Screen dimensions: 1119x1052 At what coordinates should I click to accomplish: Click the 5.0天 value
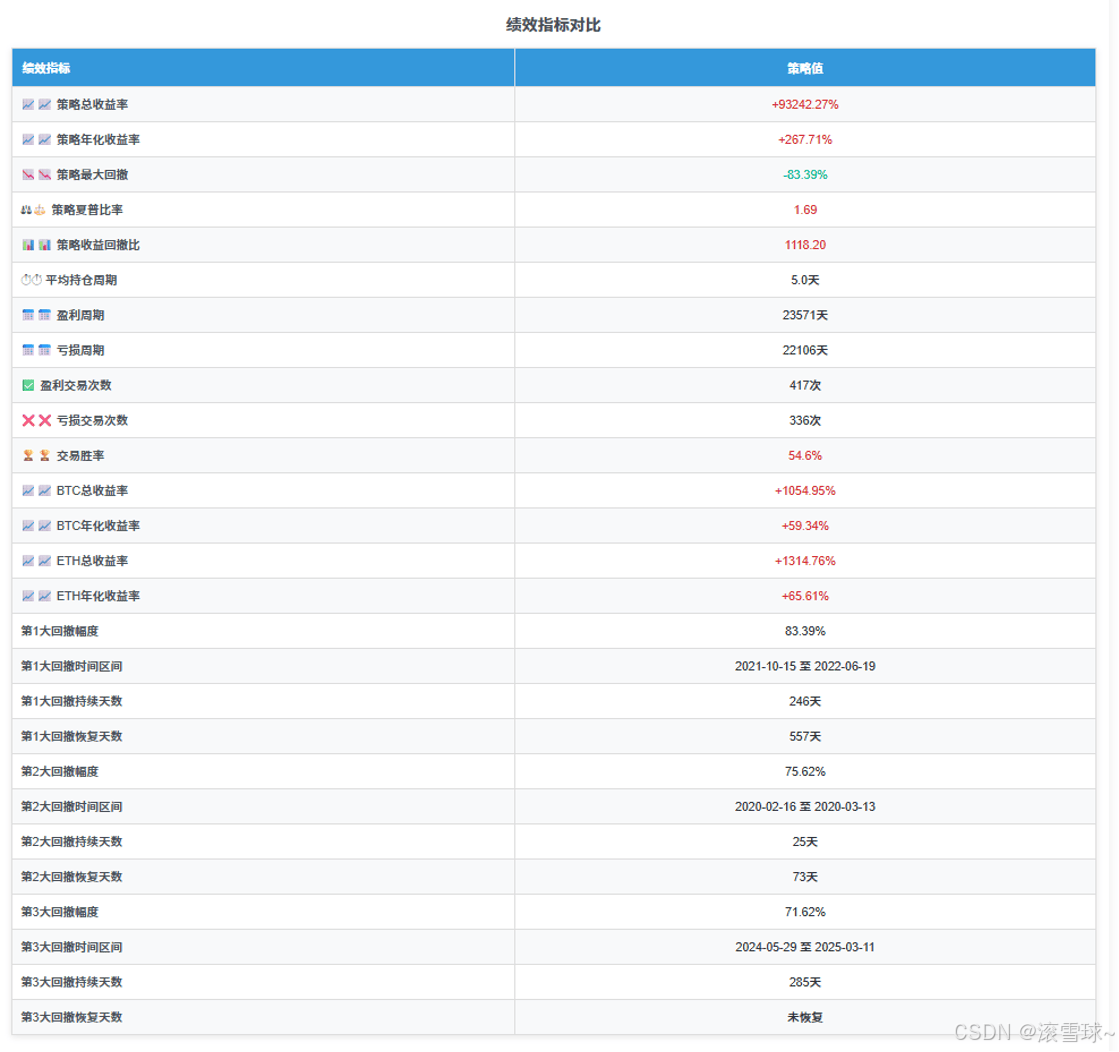(x=805, y=280)
